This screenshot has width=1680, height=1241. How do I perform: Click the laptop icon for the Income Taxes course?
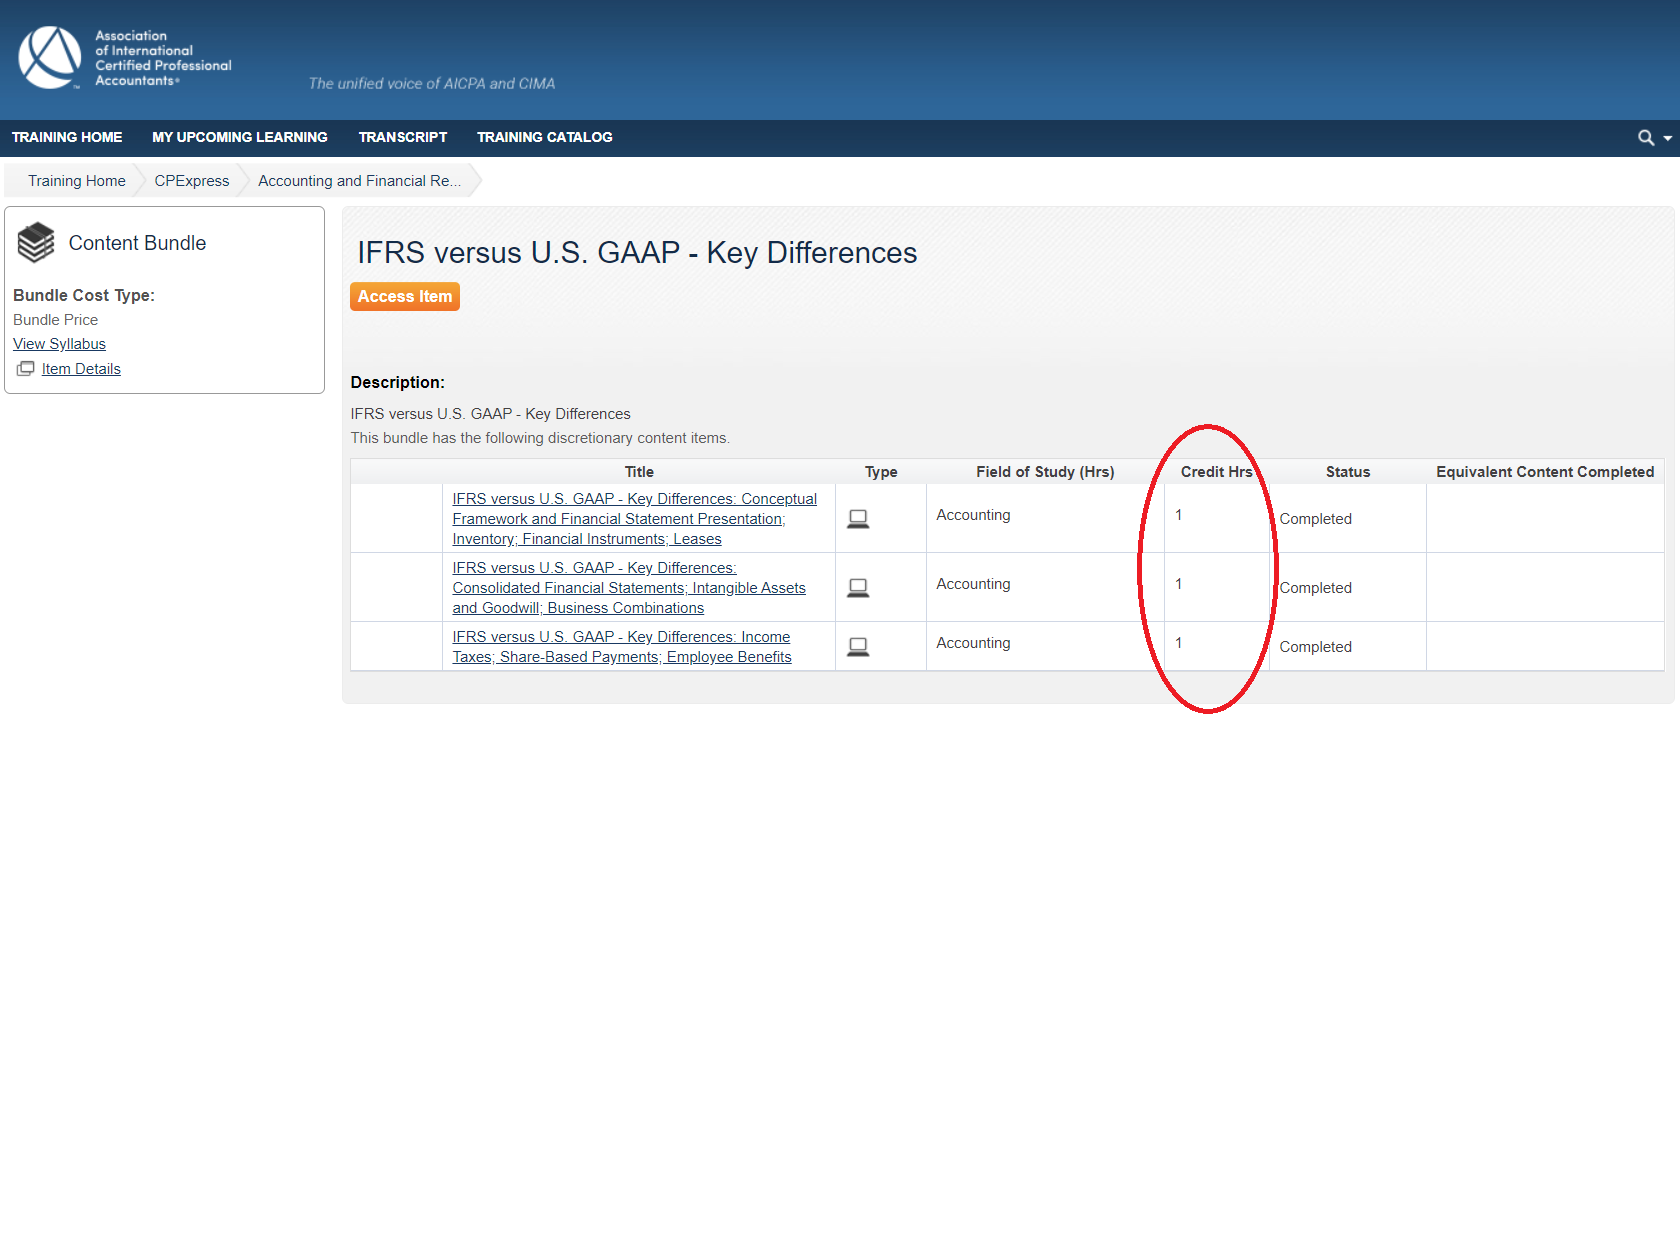858,646
